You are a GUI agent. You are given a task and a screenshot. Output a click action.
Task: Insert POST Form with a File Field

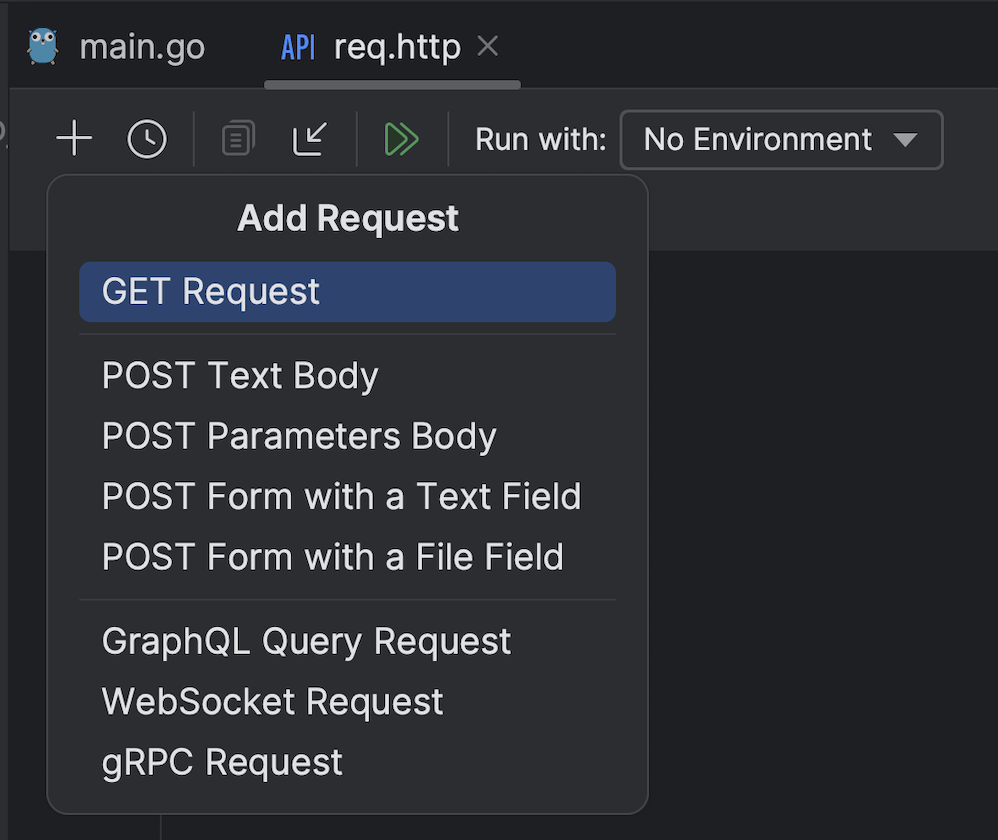(x=332, y=556)
